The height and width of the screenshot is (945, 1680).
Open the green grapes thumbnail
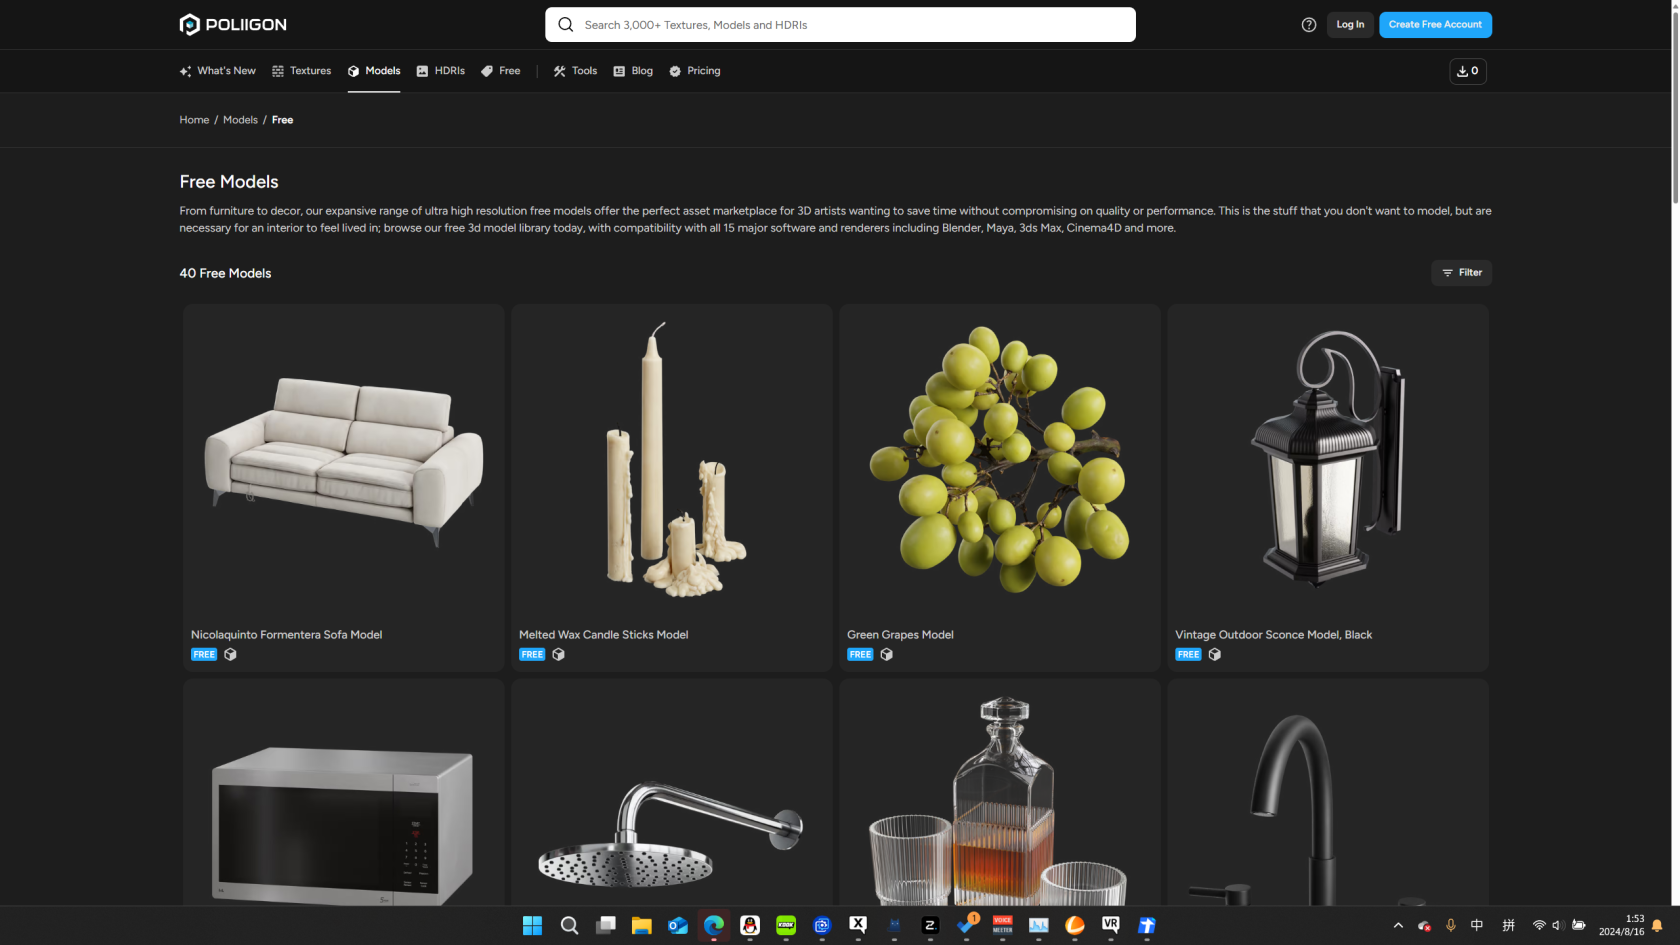pos(1000,463)
